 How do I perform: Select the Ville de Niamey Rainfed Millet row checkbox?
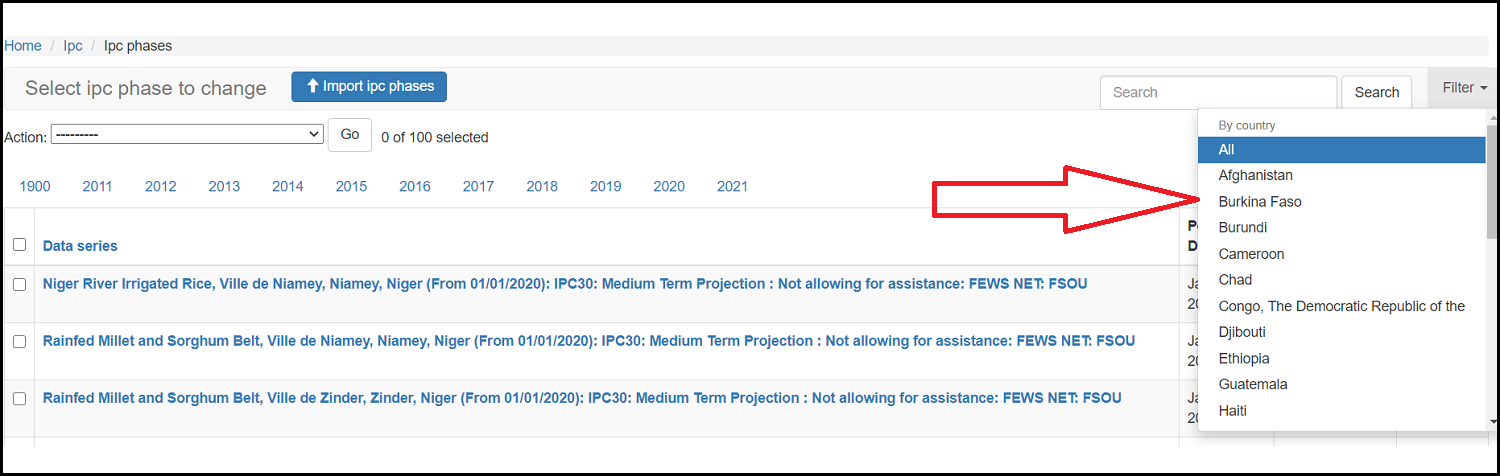coord(19,341)
